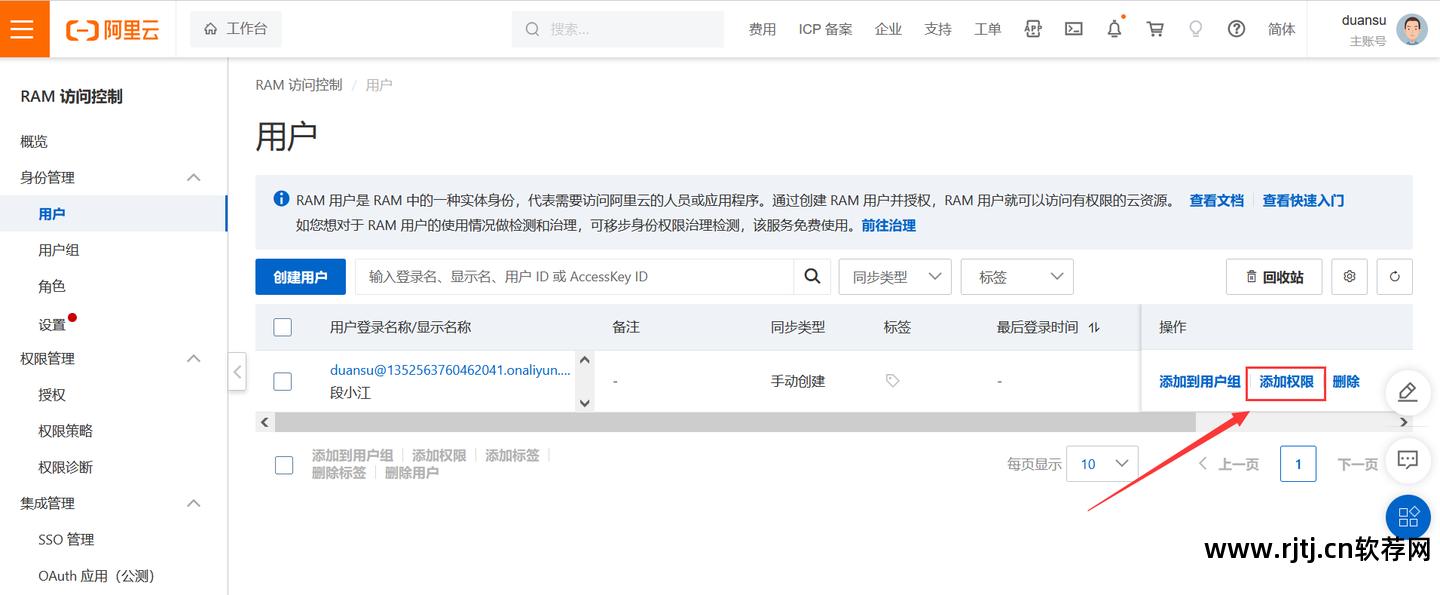The image size is (1440, 595).
Task: Collapse the 权限管理 section
Action: (x=194, y=358)
